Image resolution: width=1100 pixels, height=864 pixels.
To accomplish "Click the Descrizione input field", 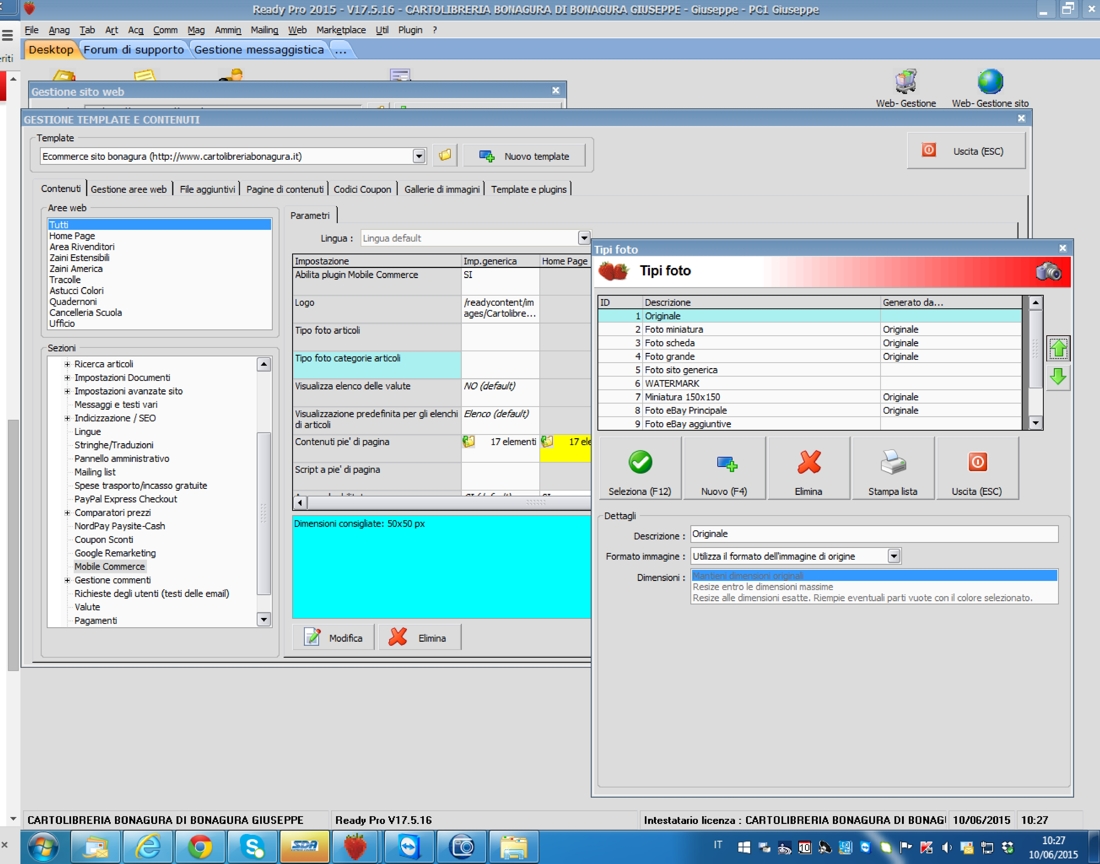I will 874,534.
